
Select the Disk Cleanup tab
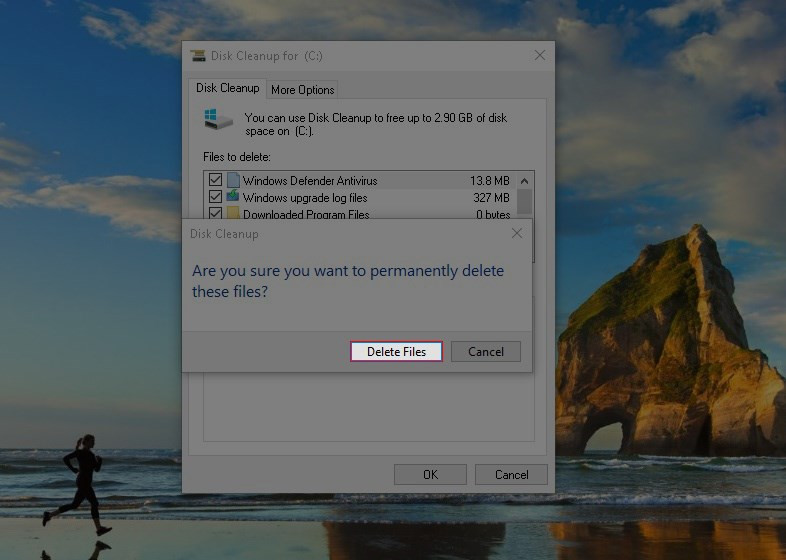228,88
